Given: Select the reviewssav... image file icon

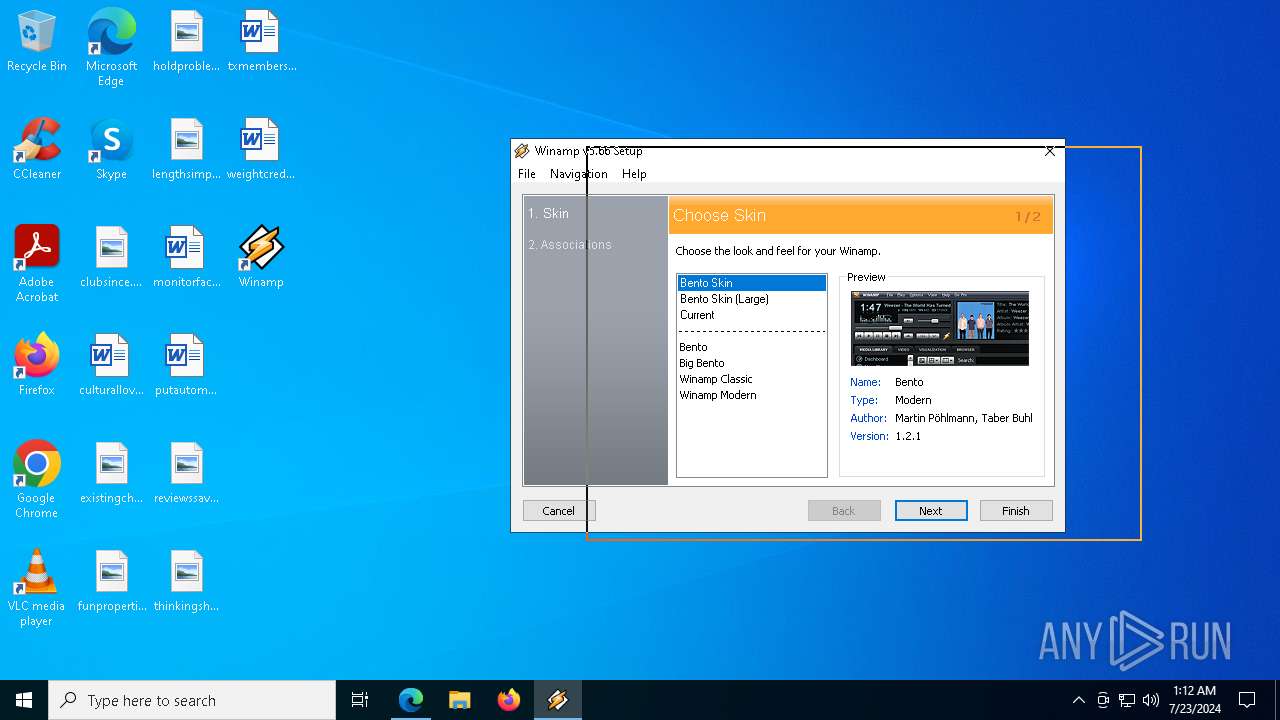Looking at the screenshot, I should 186,473.
